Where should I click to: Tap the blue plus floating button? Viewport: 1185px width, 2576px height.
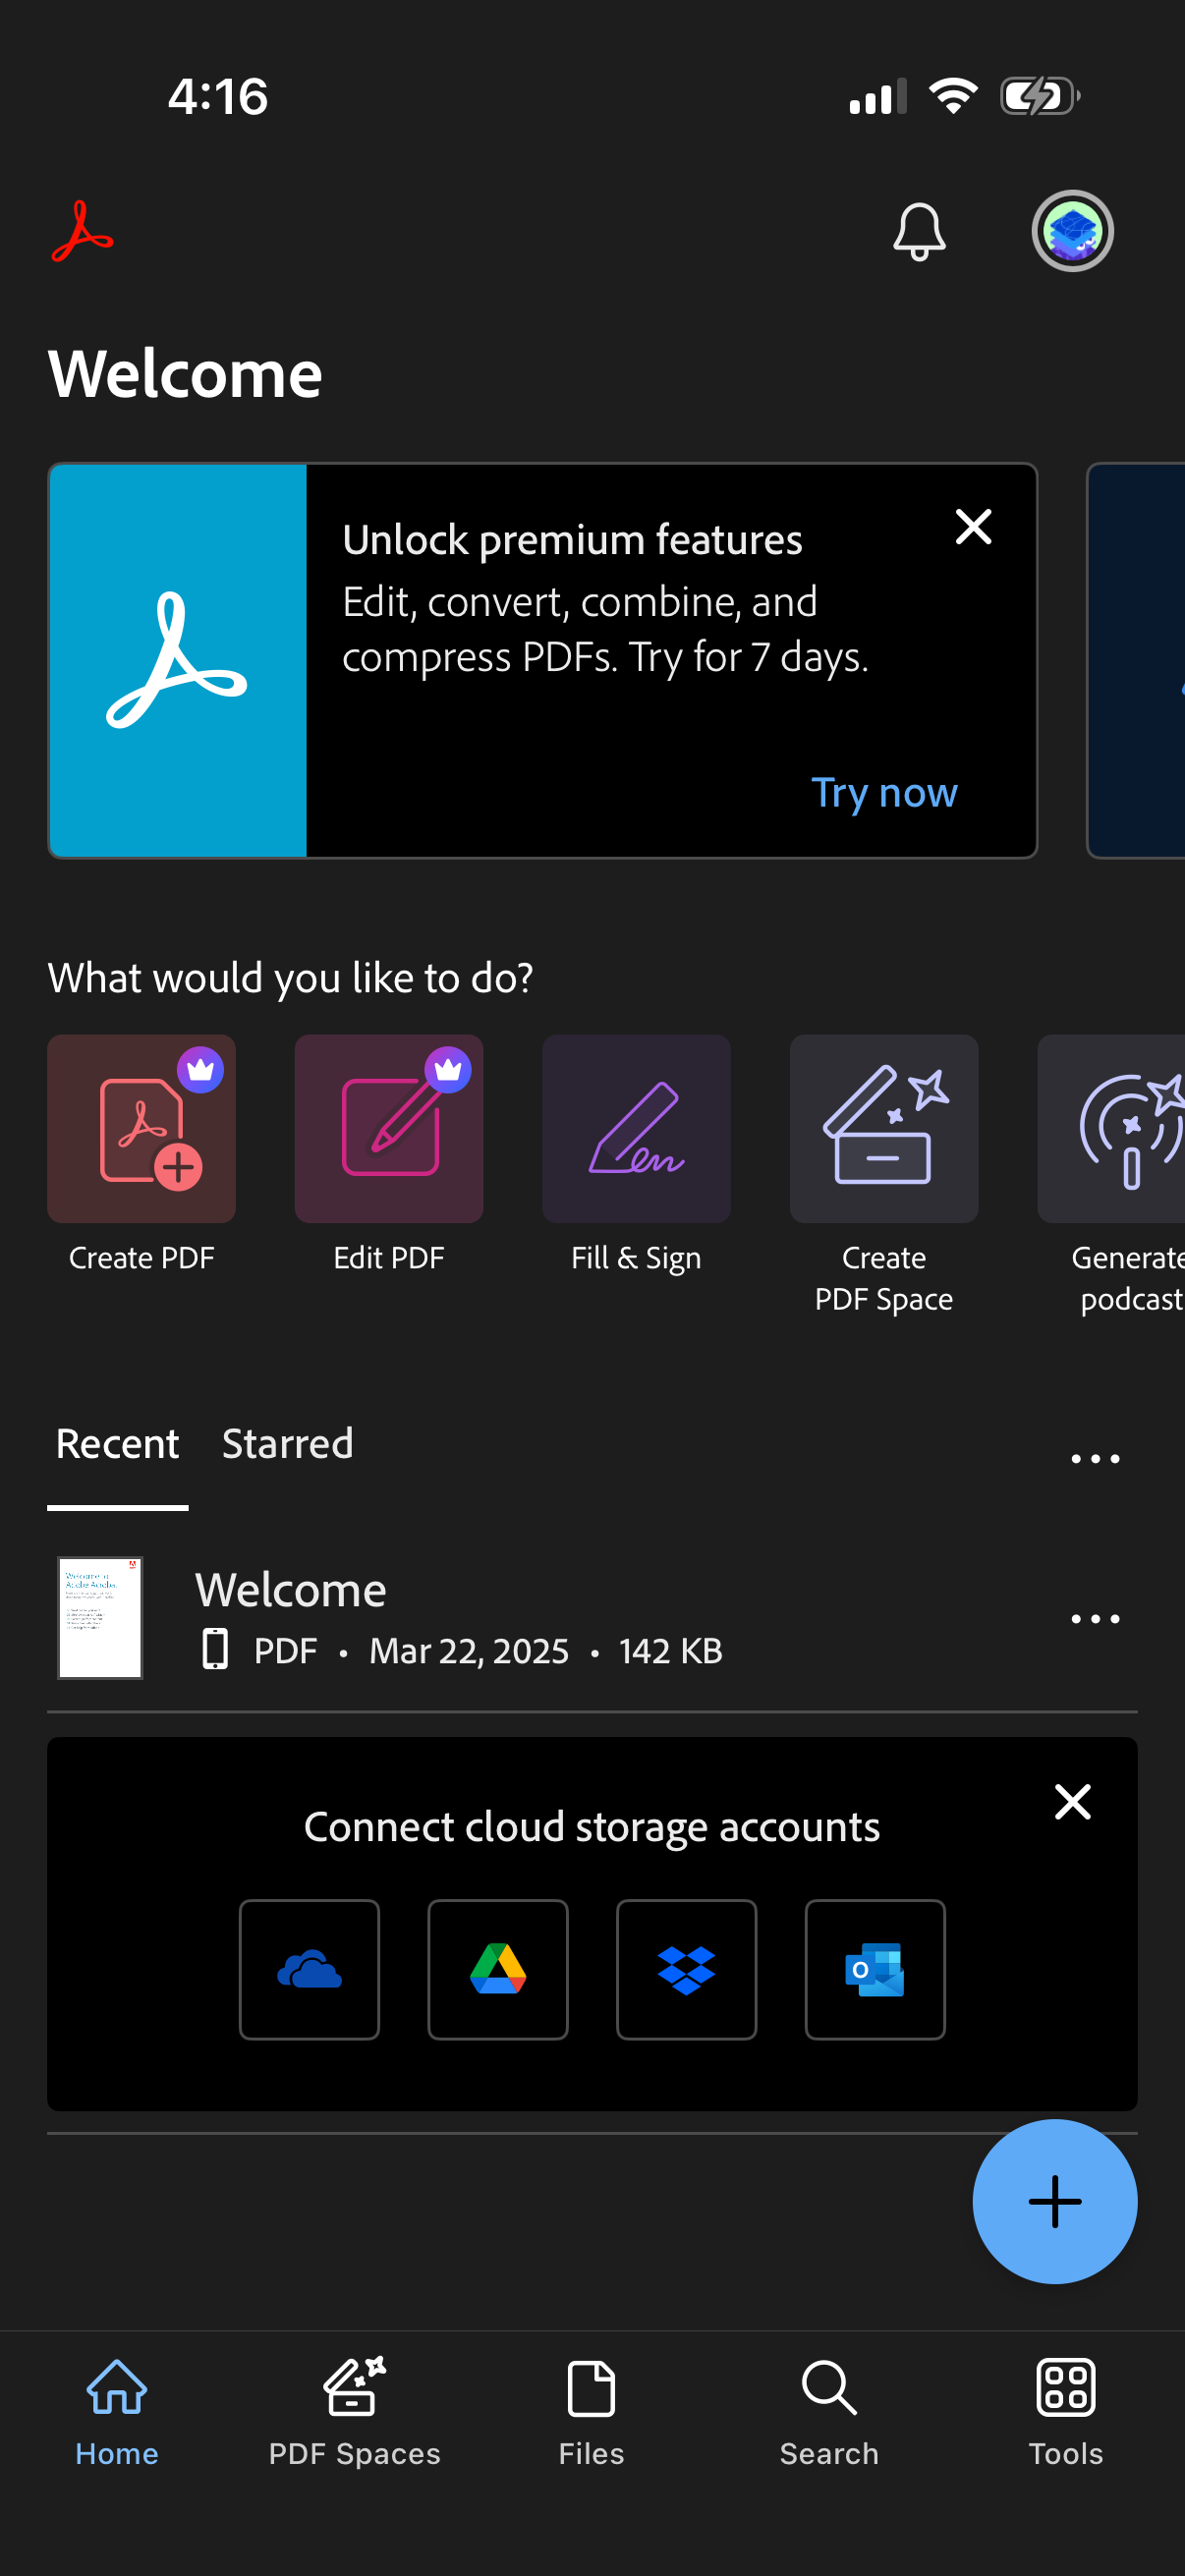1055,2201
